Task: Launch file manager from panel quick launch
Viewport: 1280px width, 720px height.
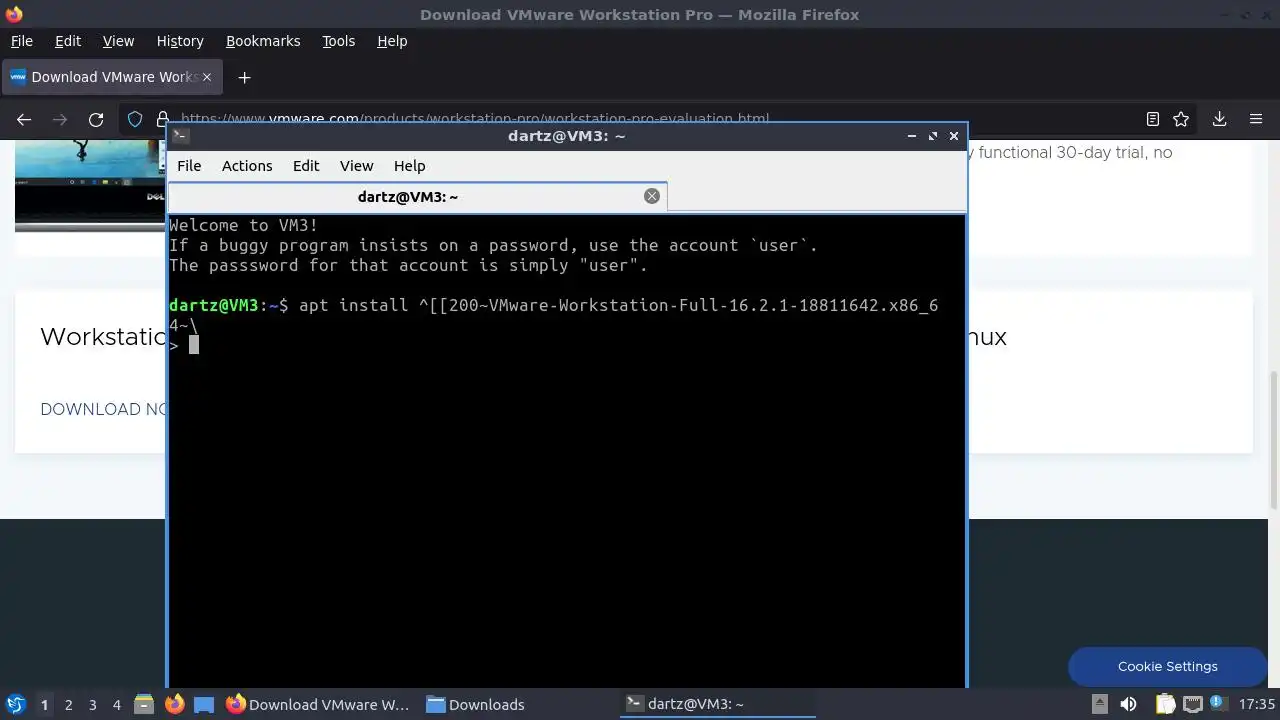Action: click(x=144, y=705)
